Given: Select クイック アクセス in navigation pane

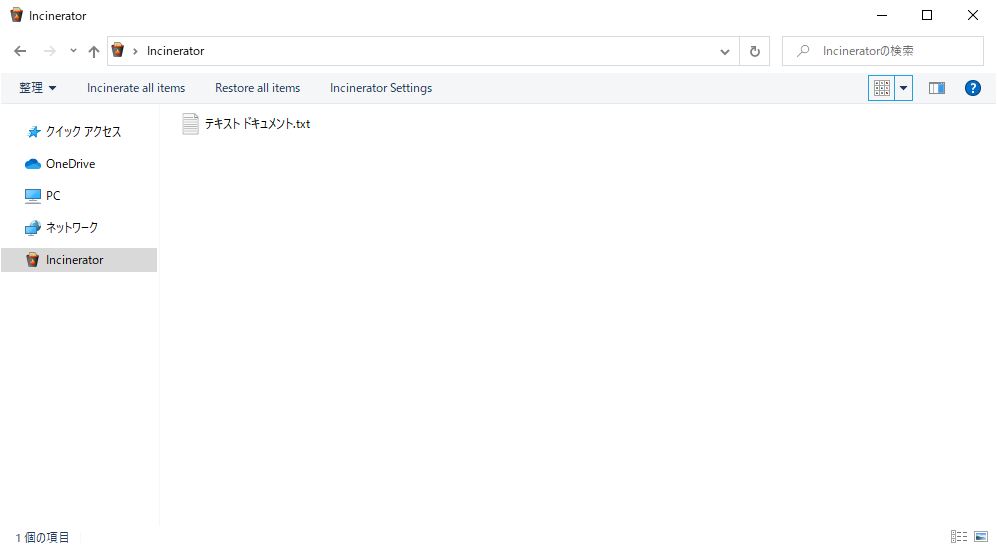Looking at the screenshot, I should click(83, 132).
